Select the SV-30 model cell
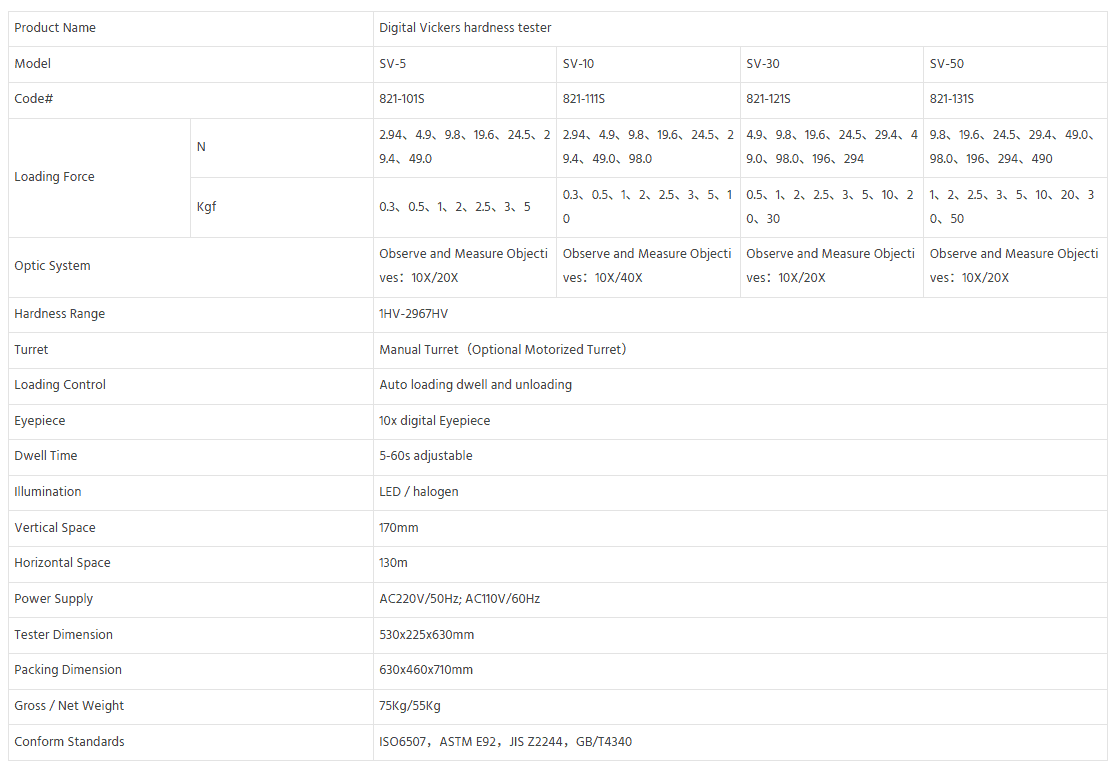The image size is (1115, 767). (763, 64)
